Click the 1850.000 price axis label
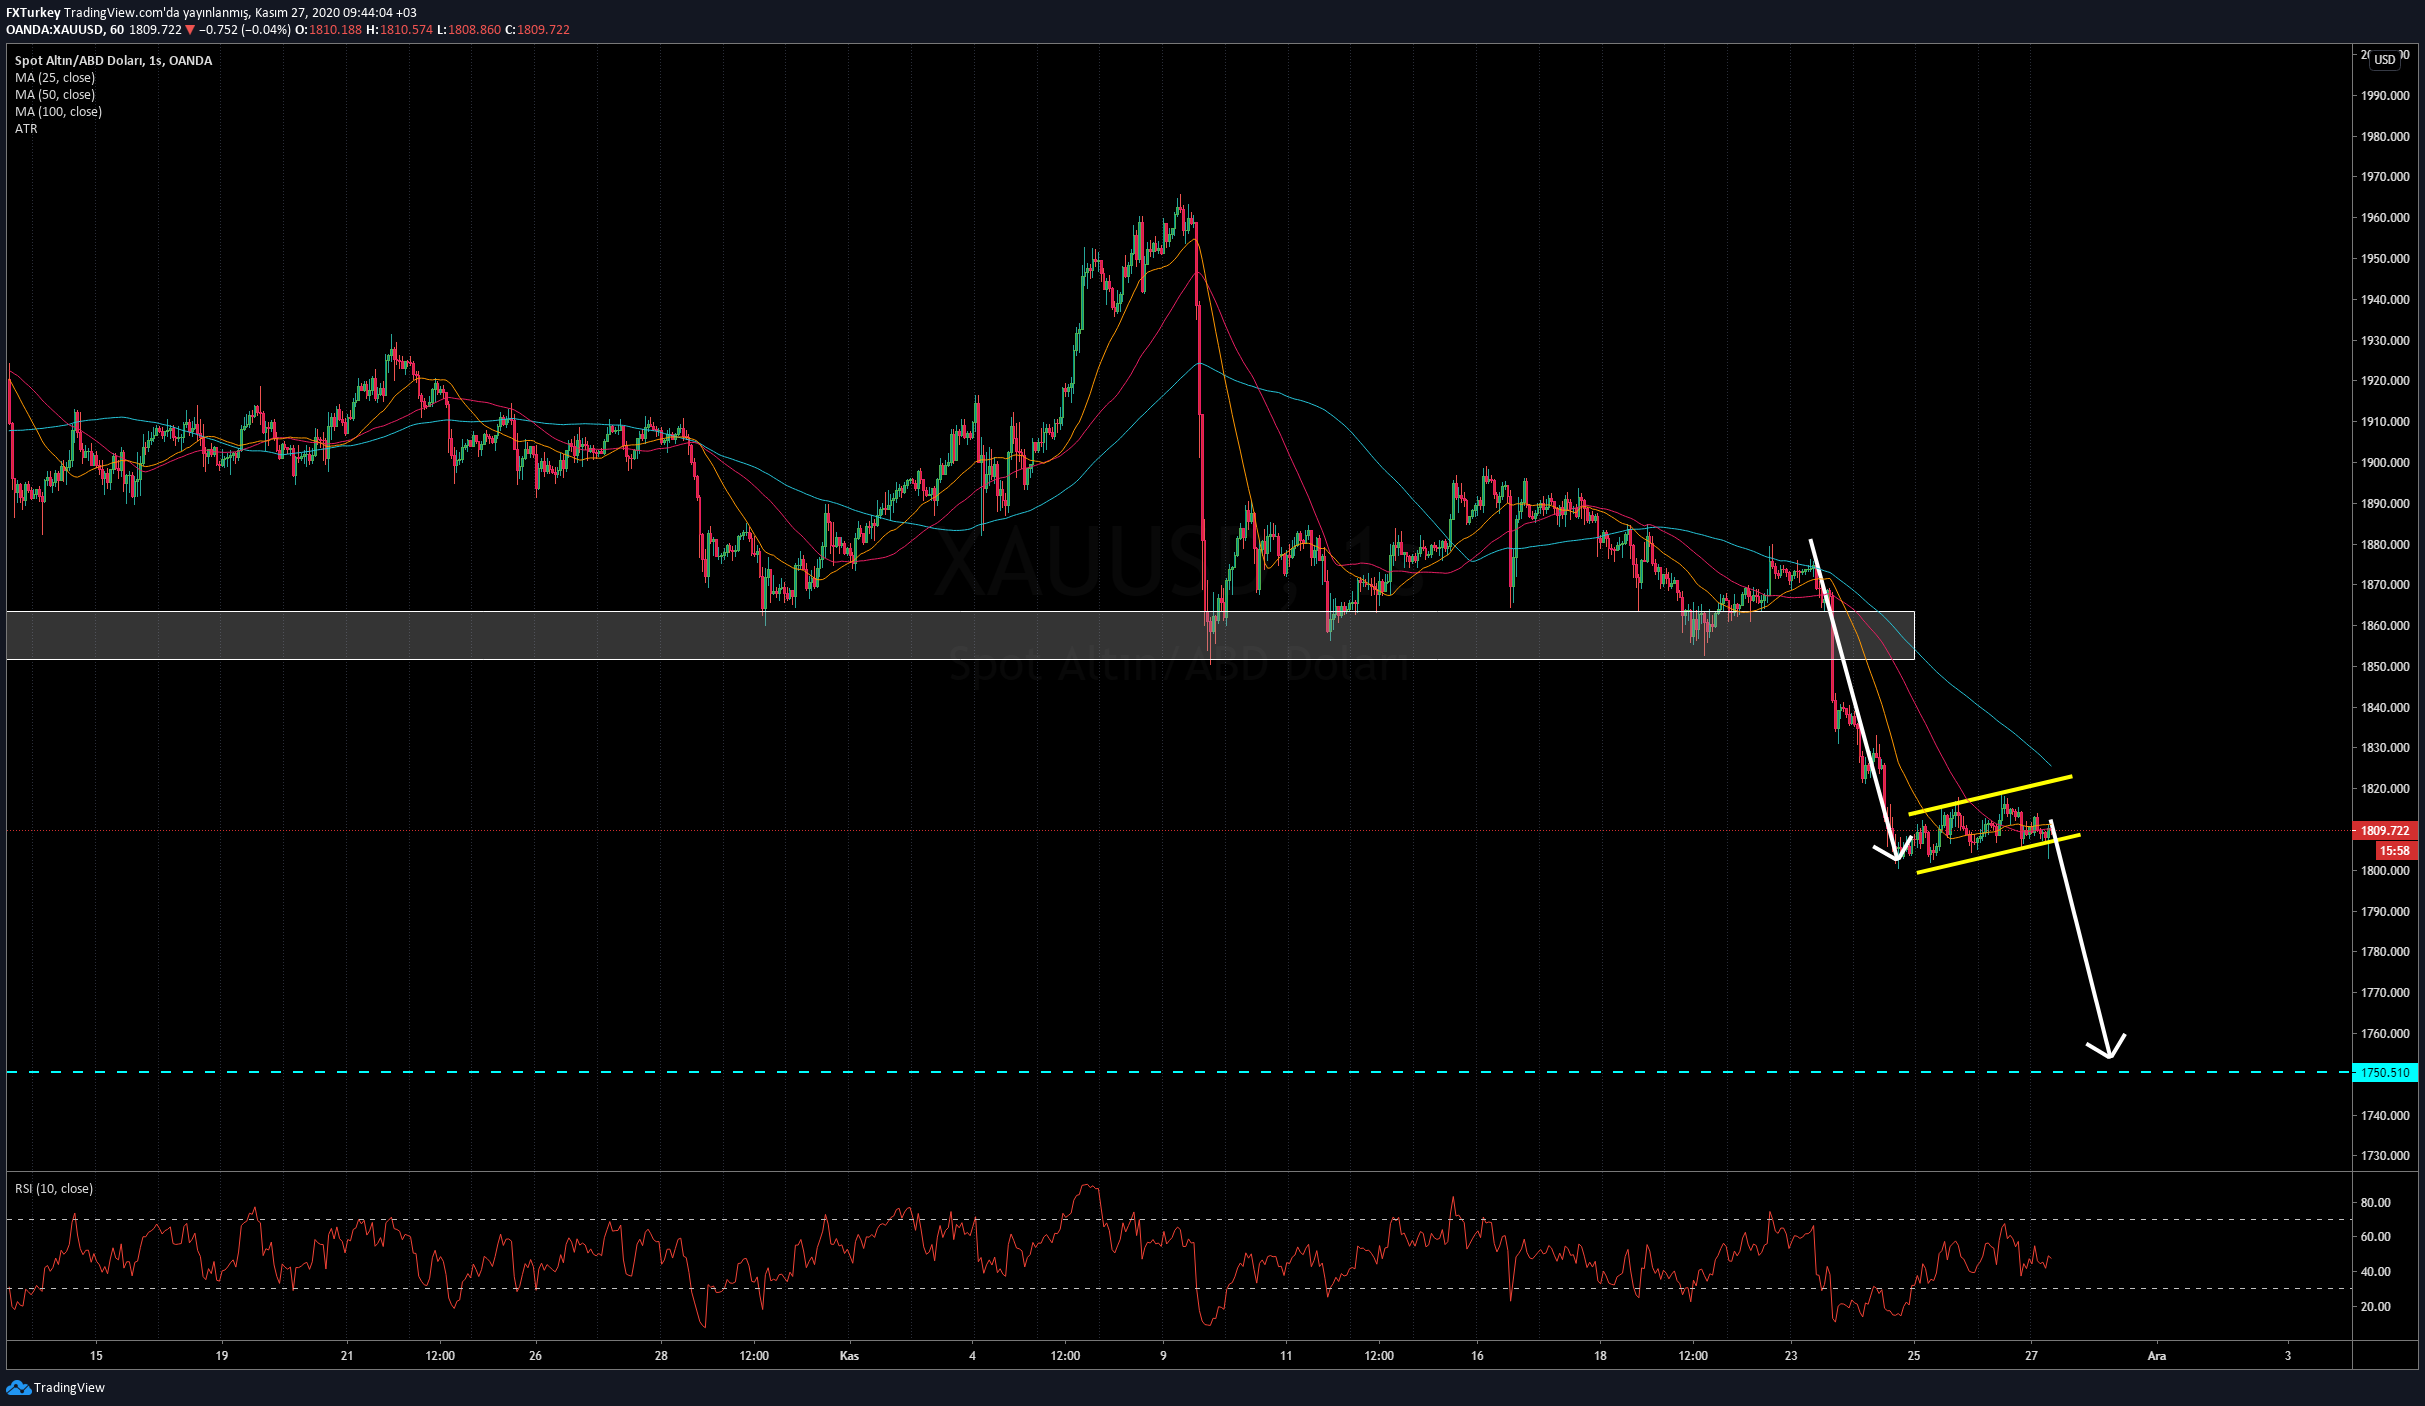 pyautogui.click(x=2385, y=667)
